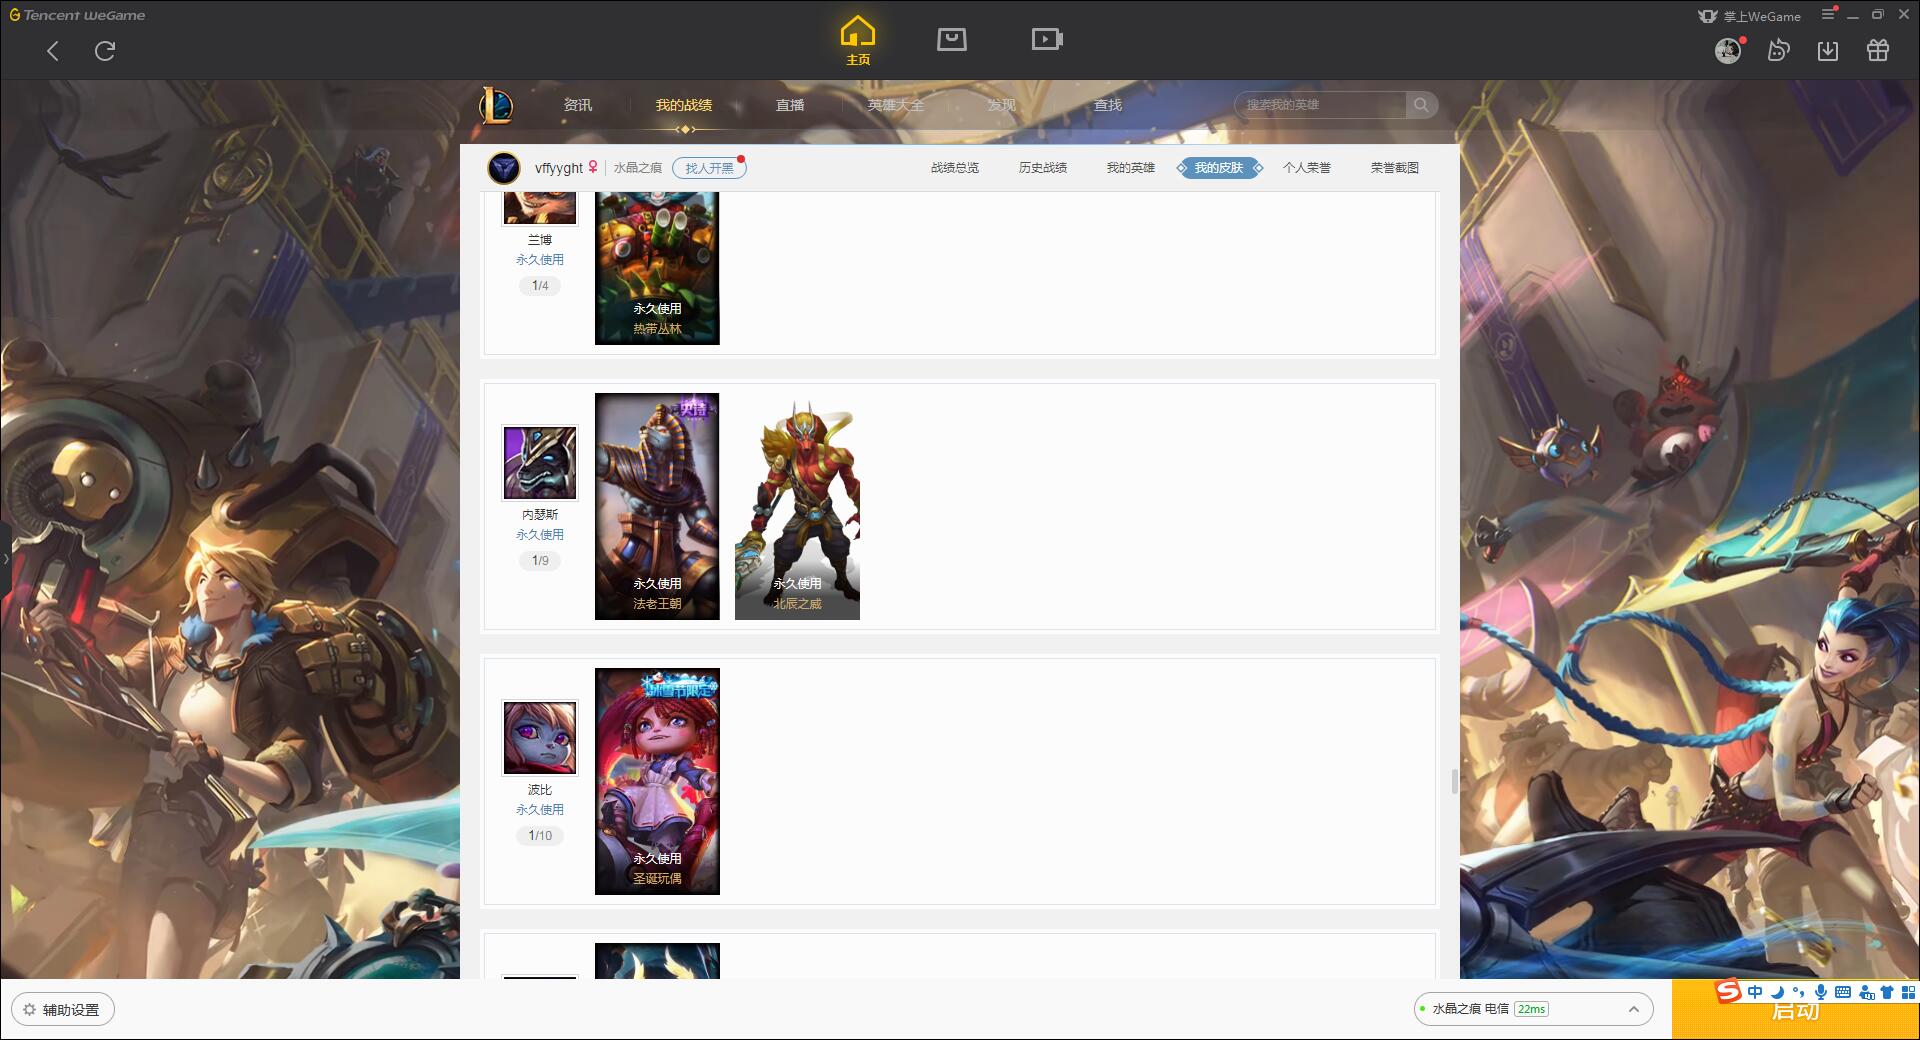Open the download manager icon
Image resolution: width=1920 pixels, height=1040 pixels.
(x=1828, y=50)
